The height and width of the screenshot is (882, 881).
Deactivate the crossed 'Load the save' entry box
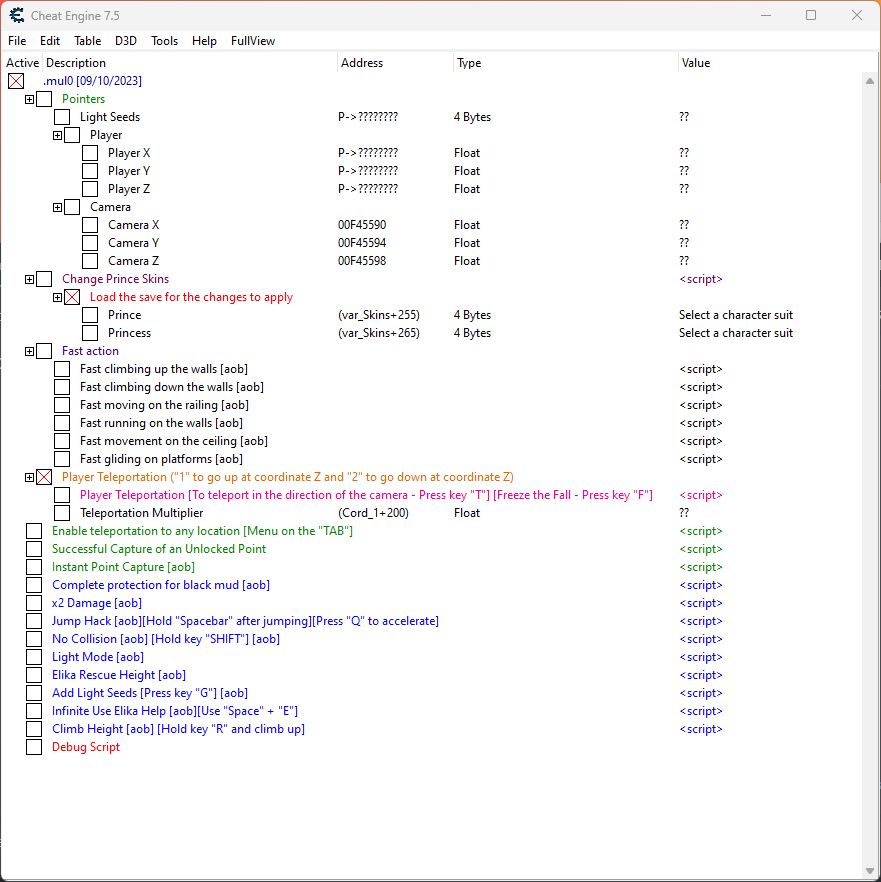tap(72, 297)
